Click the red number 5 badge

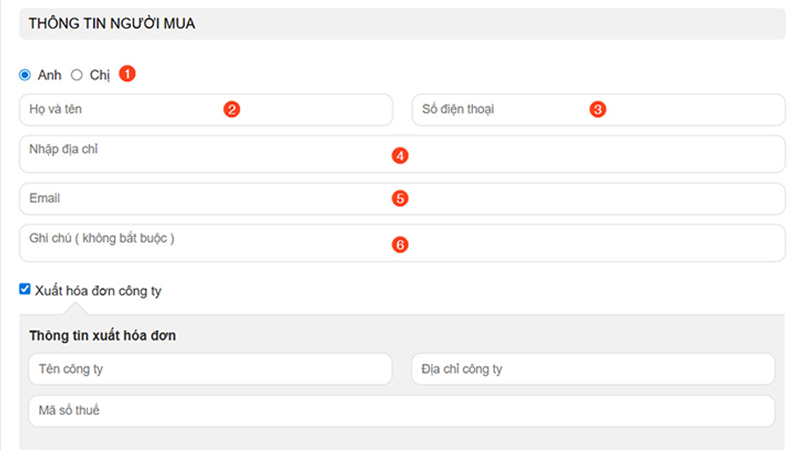click(400, 198)
